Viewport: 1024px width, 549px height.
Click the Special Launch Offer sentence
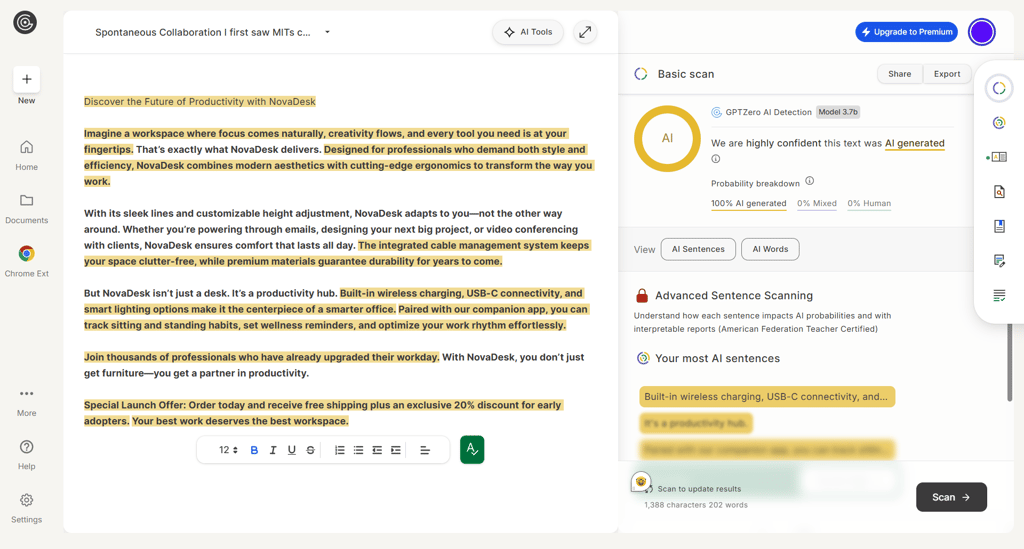coord(323,413)
